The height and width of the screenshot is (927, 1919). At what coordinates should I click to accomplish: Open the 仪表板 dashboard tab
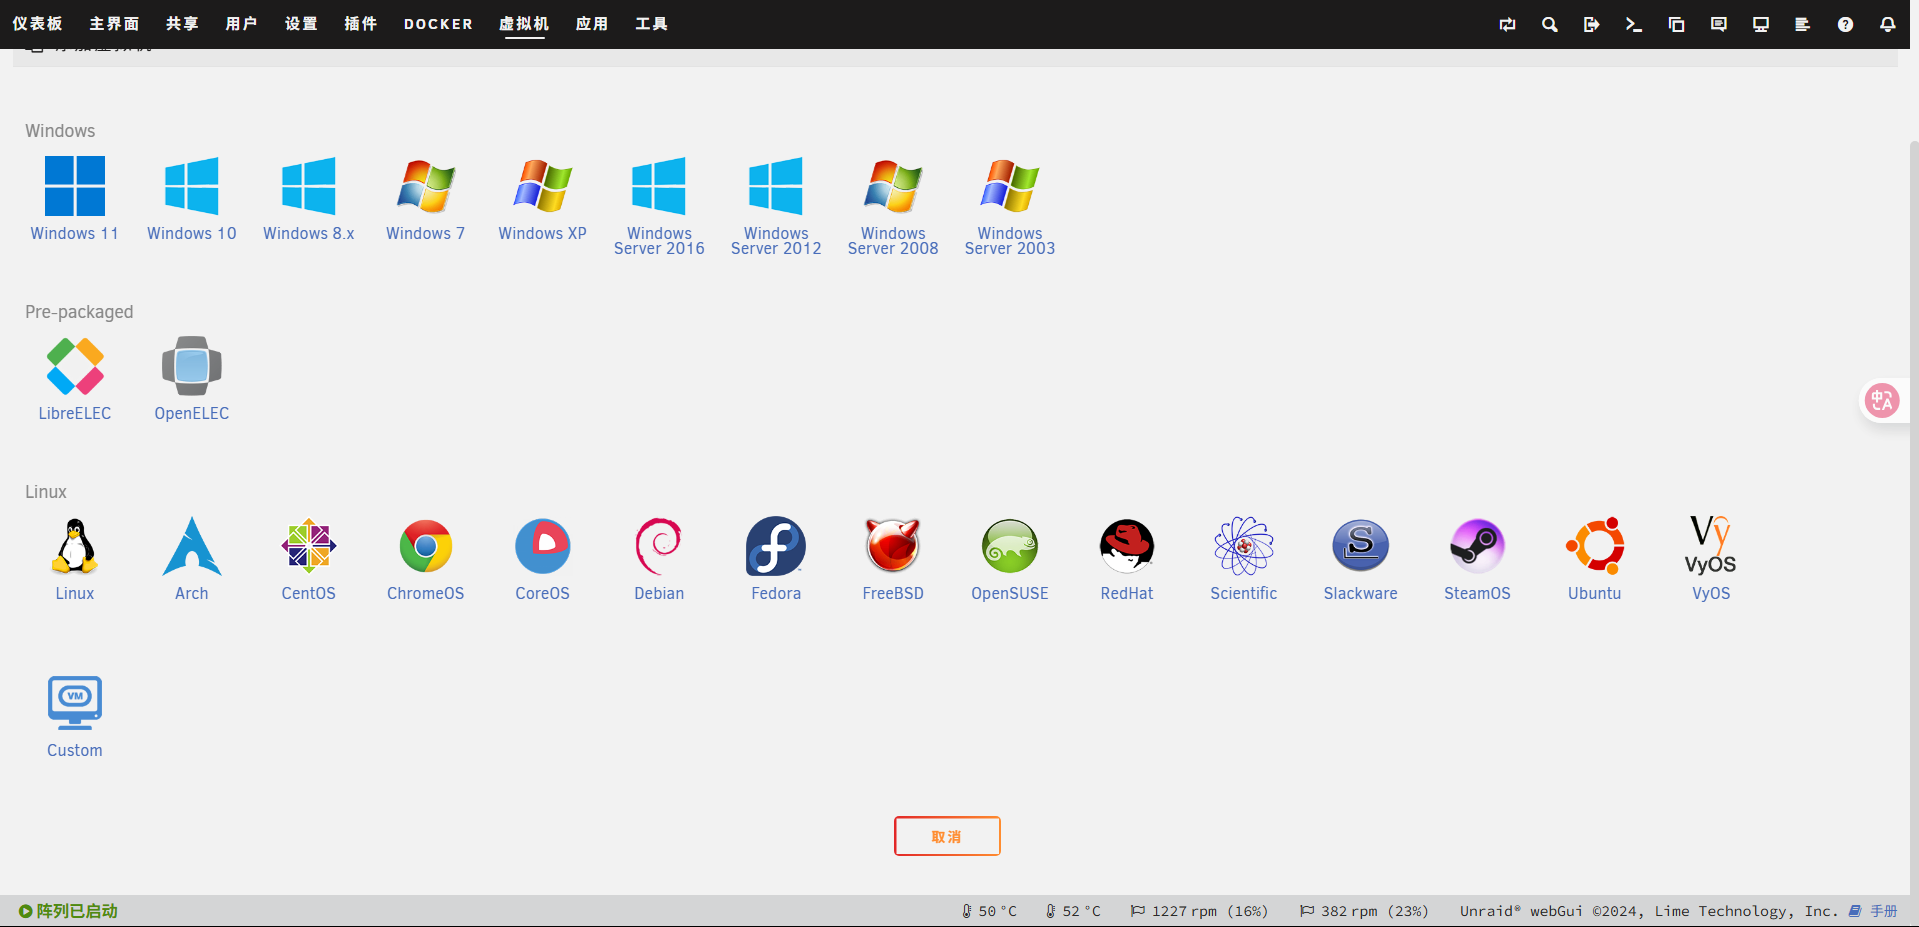click(38, 23)
